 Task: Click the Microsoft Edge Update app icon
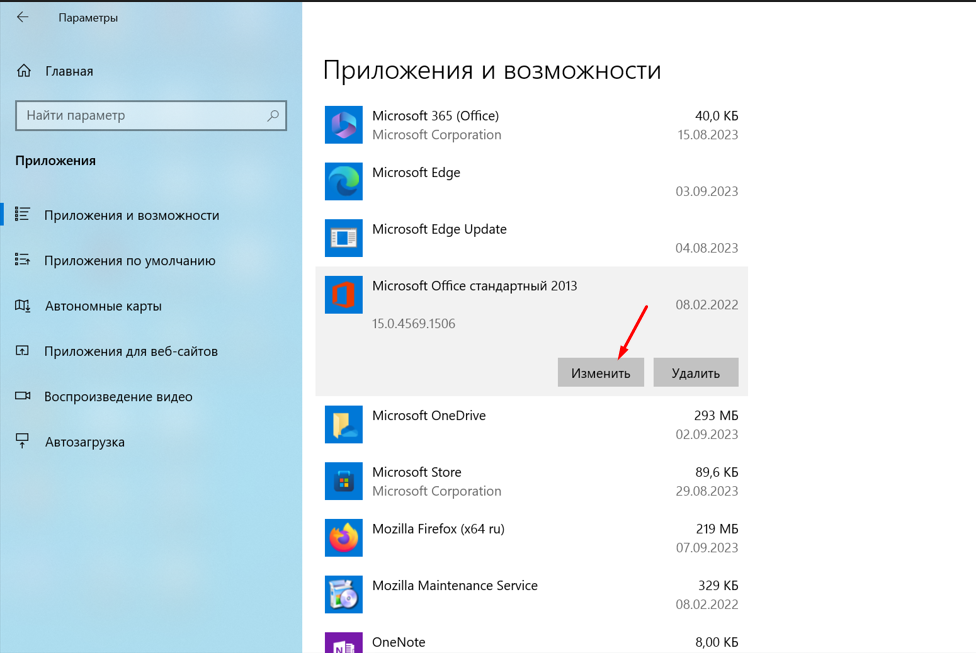pos(344,238)
